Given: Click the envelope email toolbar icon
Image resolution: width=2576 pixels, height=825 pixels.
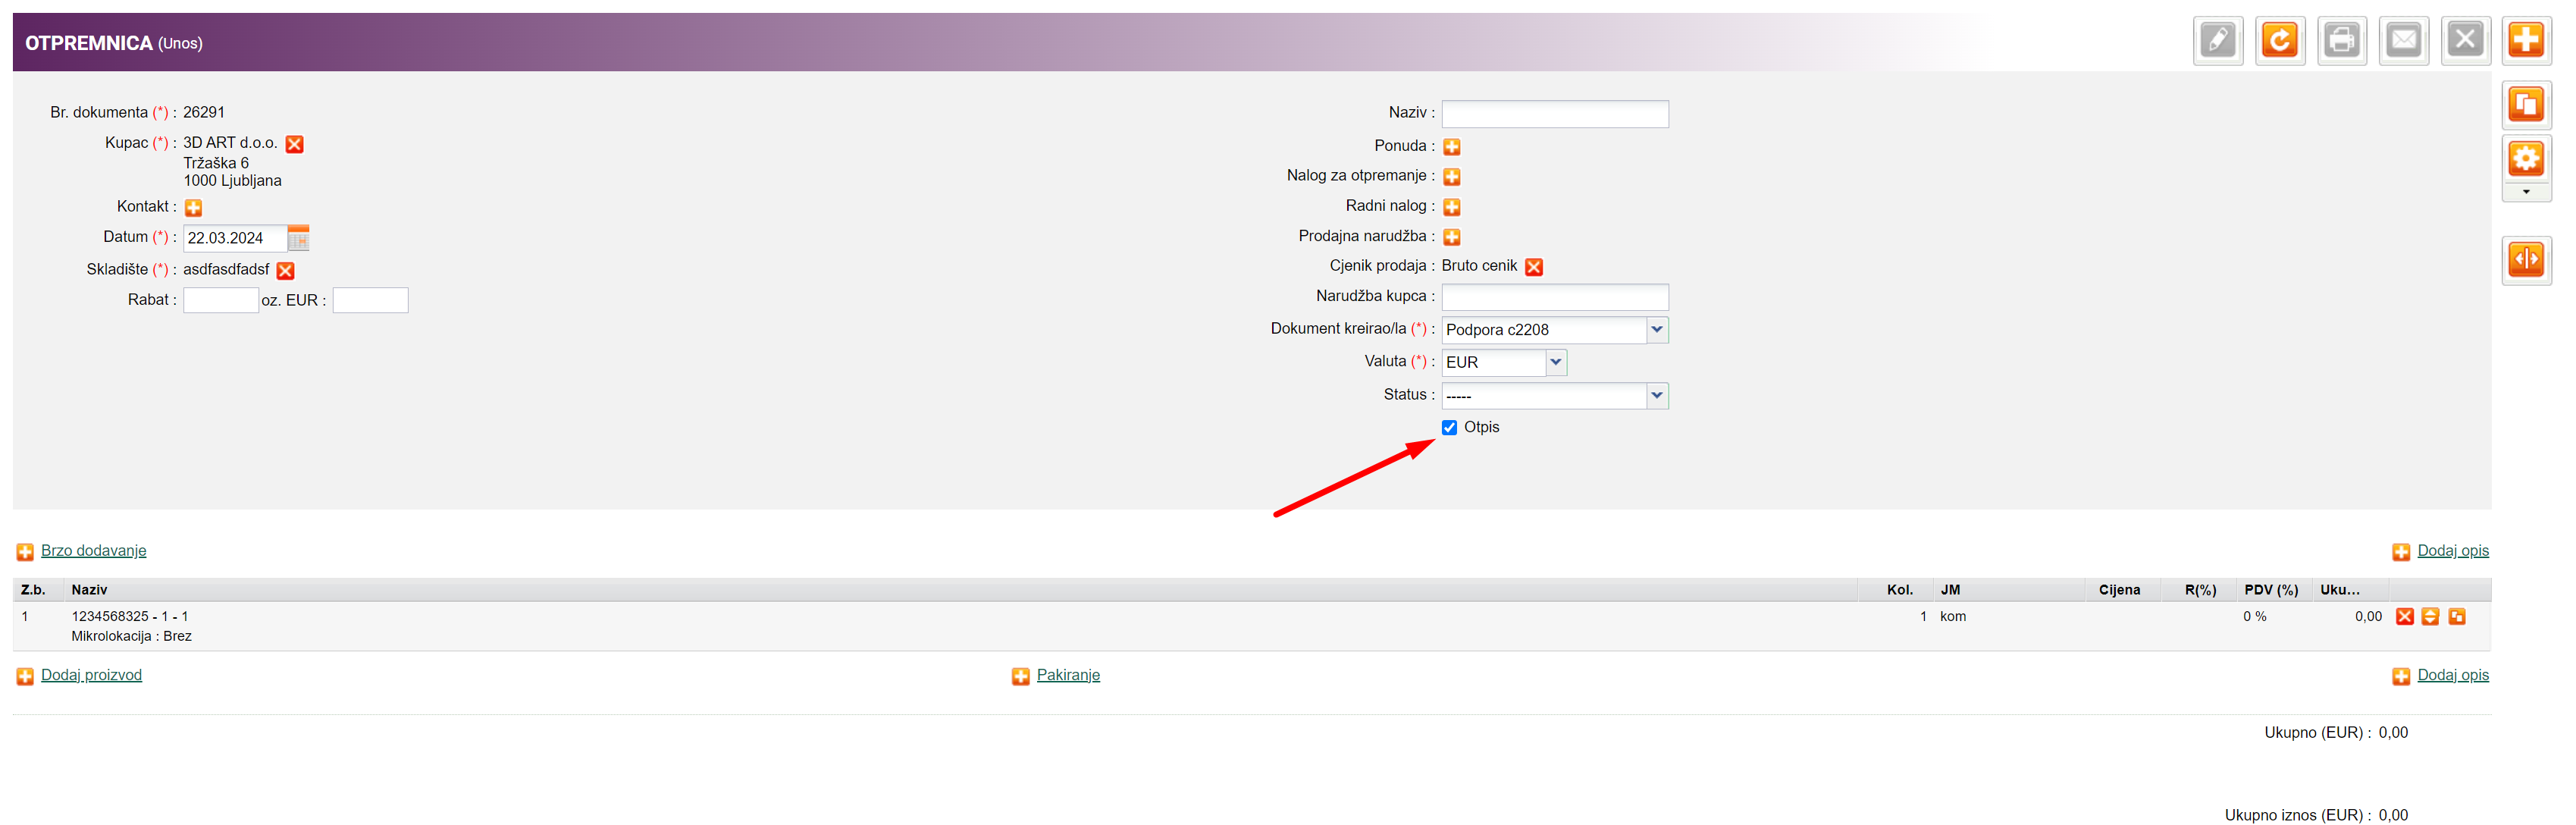Looking at the screenshot, I should click(2403, 41).
